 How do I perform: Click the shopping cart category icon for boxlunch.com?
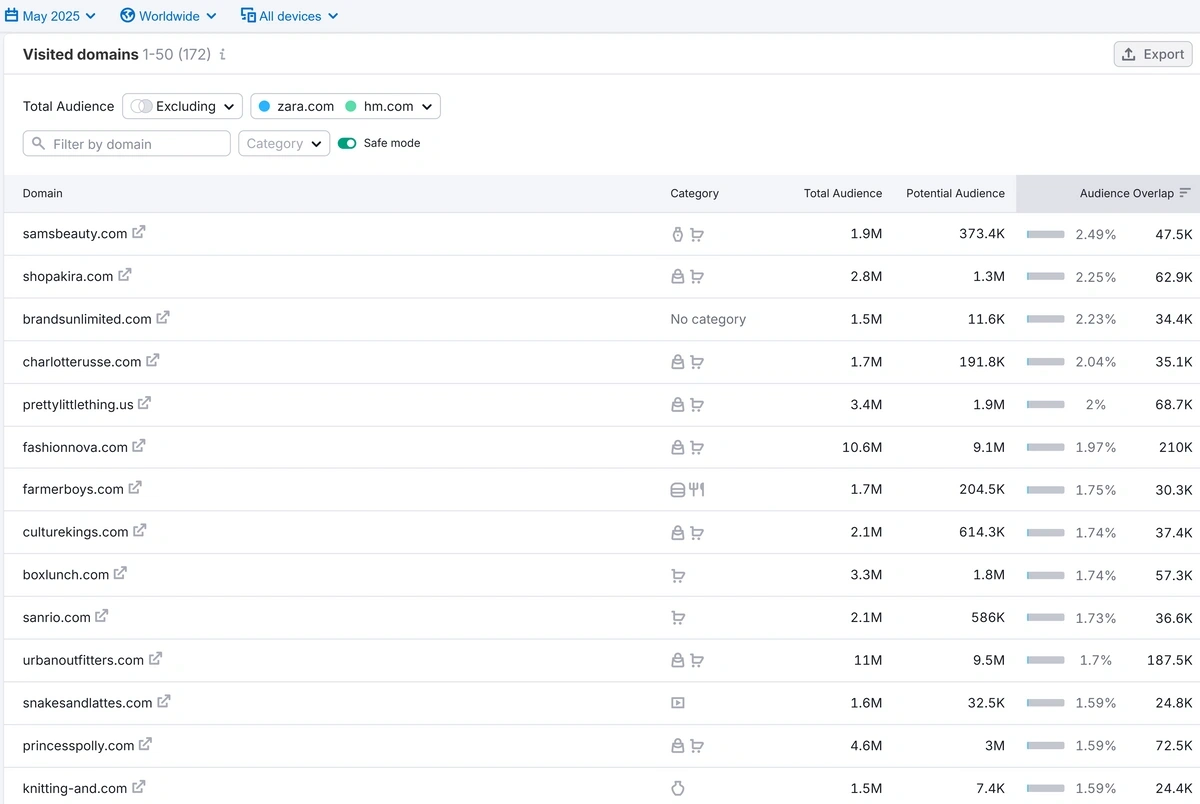(678, 576)
